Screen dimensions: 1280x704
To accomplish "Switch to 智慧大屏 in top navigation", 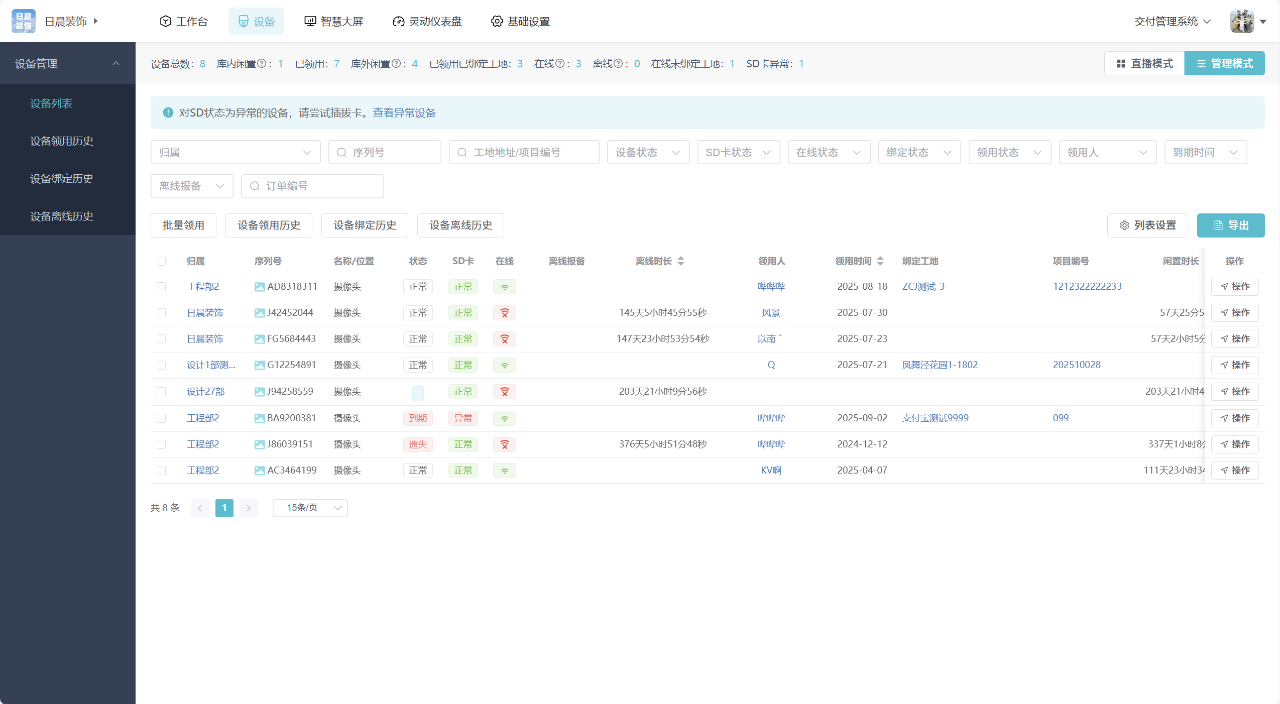I will click(x=333, y=21).
